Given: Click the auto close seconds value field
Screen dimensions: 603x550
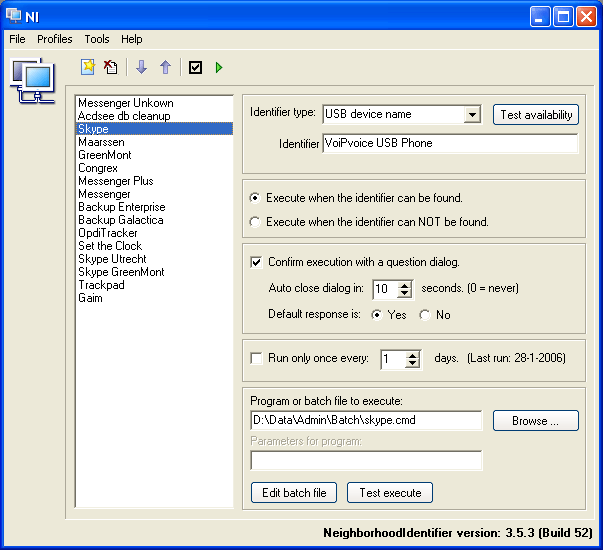Looking at the screenshot, I should (x=385, y=289).
